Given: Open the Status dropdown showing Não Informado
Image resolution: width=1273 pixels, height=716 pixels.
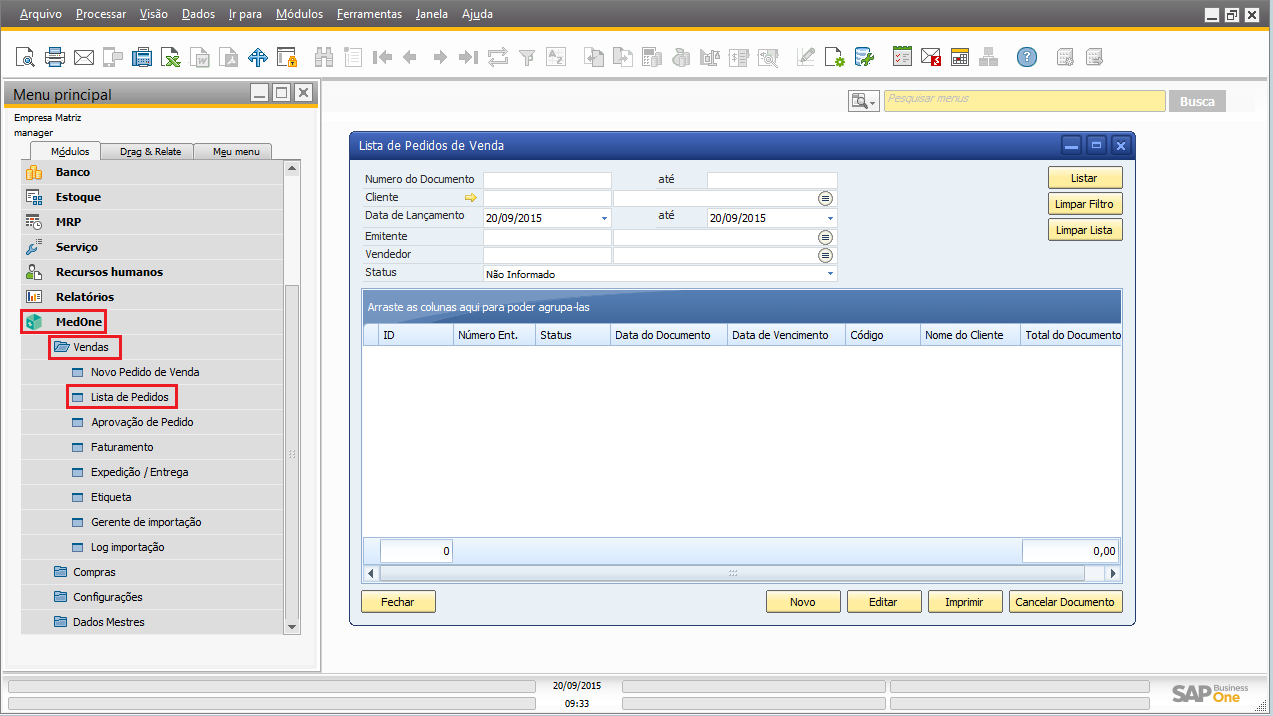Looking at the screenshot, I should coord(830,274).
